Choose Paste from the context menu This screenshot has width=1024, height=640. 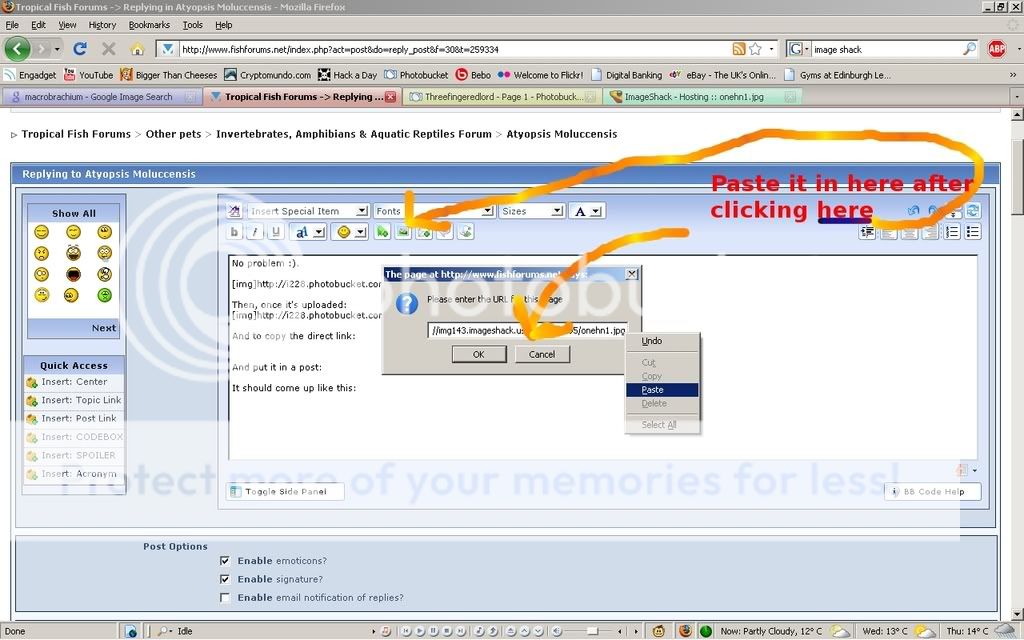coord(653,390)
